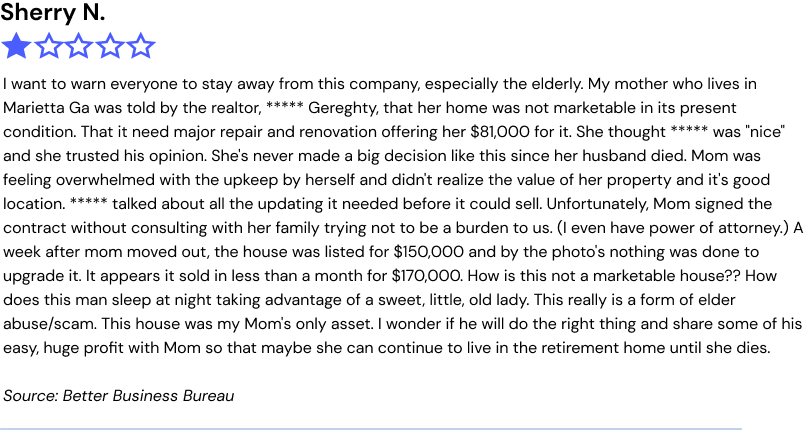Viewport: 810px width, 430px height.
Task: Select the third star in the rating
Action: point(78,46)
